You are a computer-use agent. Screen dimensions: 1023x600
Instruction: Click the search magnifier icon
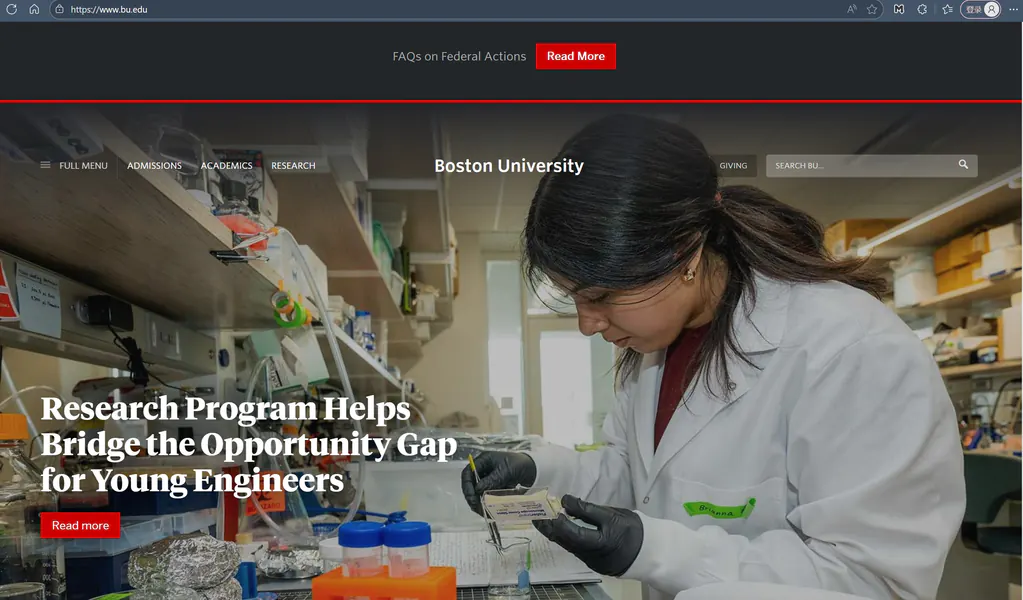[x=963, y=164]
